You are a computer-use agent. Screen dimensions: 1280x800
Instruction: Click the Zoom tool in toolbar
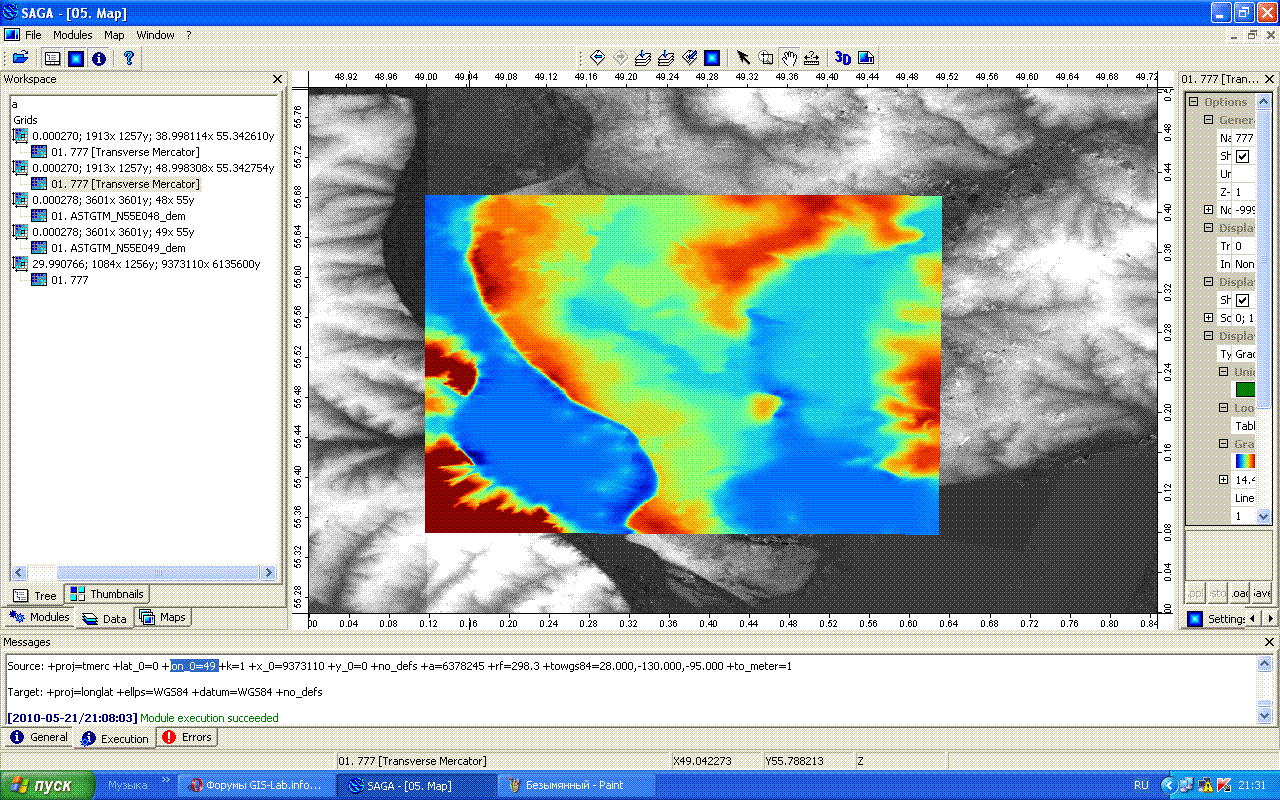[x=766, y=58]
